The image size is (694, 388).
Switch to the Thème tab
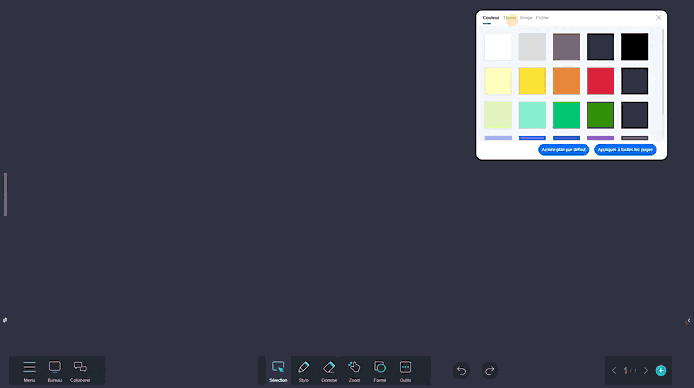point(510,18)
